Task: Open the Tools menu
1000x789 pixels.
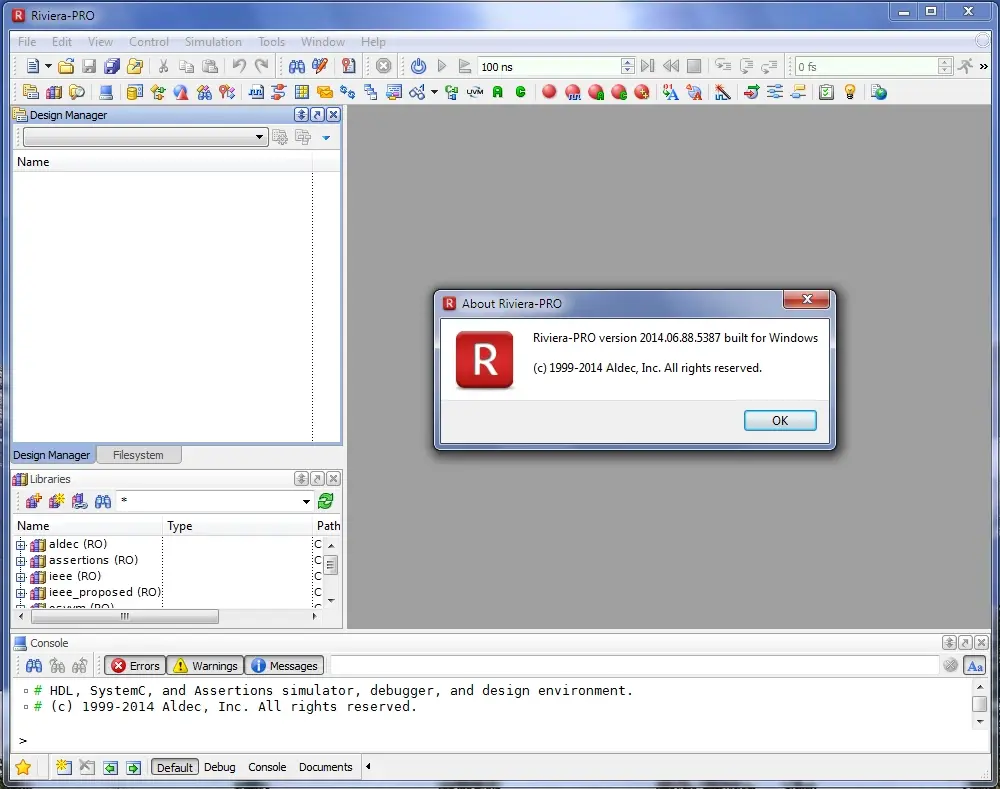Action: tap(271, 41)
